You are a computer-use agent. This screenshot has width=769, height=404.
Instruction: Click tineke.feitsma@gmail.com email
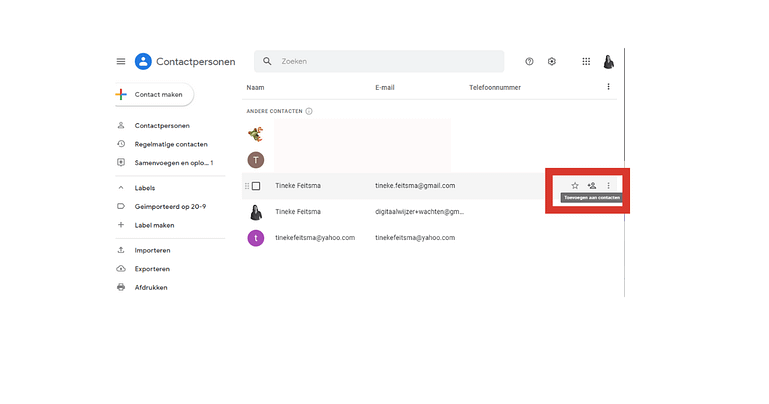click(x=415, y=186)
